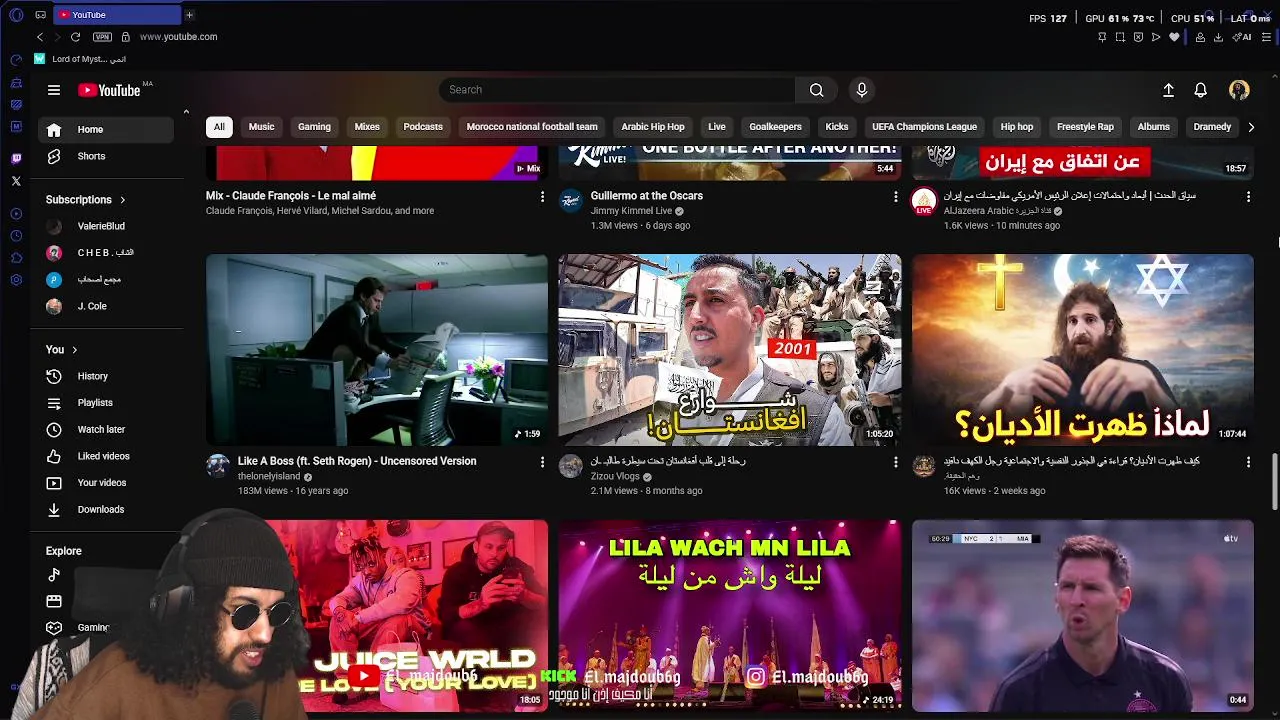The width and height of the screenshot is (1280, 720).
Task: Start voice search with the microphone
Action: click(x=862, y=90)
